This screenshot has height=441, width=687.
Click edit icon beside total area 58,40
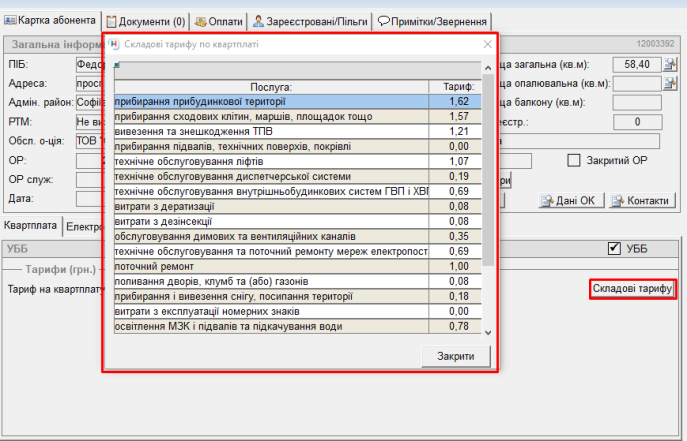[674, 64]
